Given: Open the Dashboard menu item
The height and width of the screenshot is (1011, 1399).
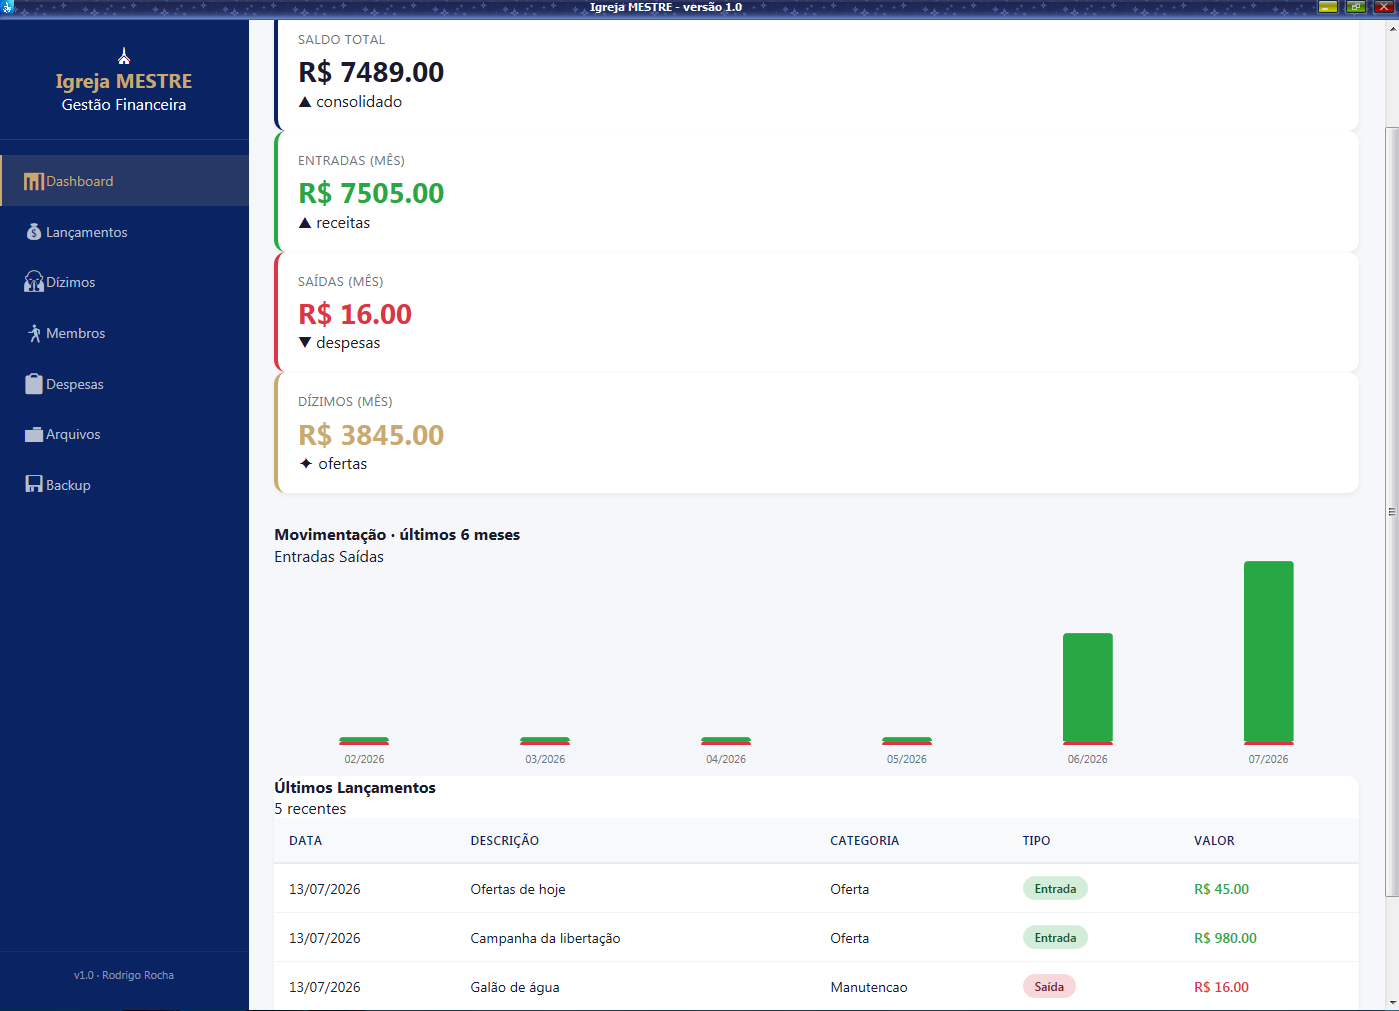Looking at the screenshot, I should click(x=124, y=181).
